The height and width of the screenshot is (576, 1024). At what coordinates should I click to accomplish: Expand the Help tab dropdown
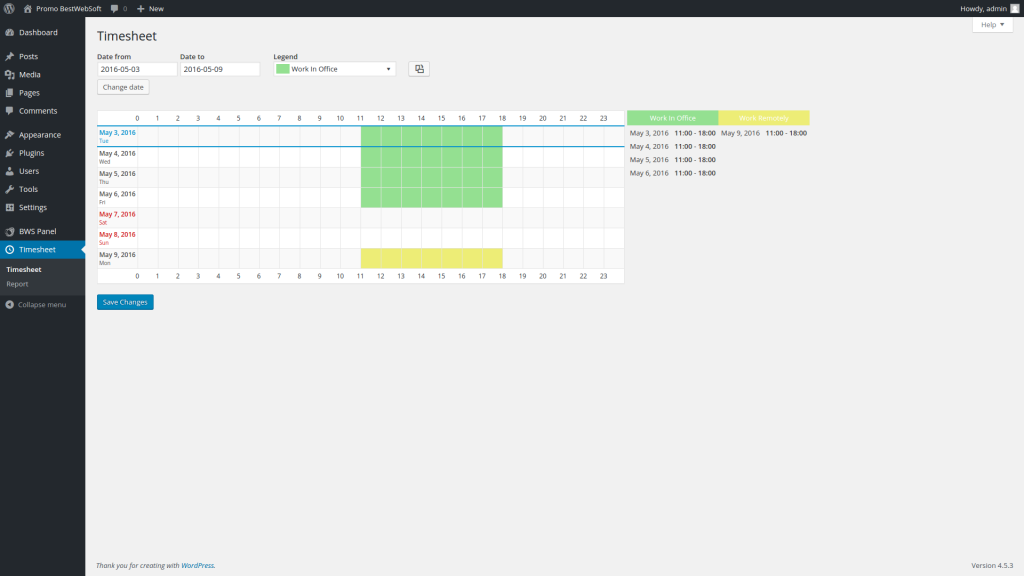(992, 25)
